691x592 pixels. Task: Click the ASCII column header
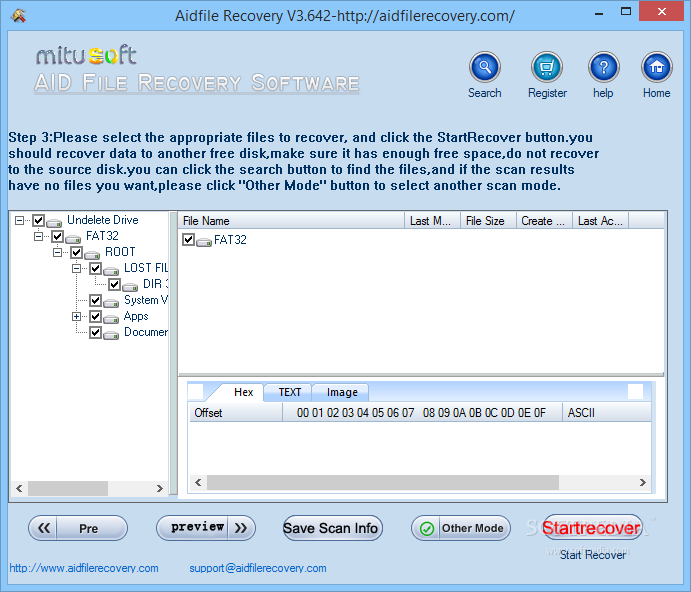pos(606,413)
